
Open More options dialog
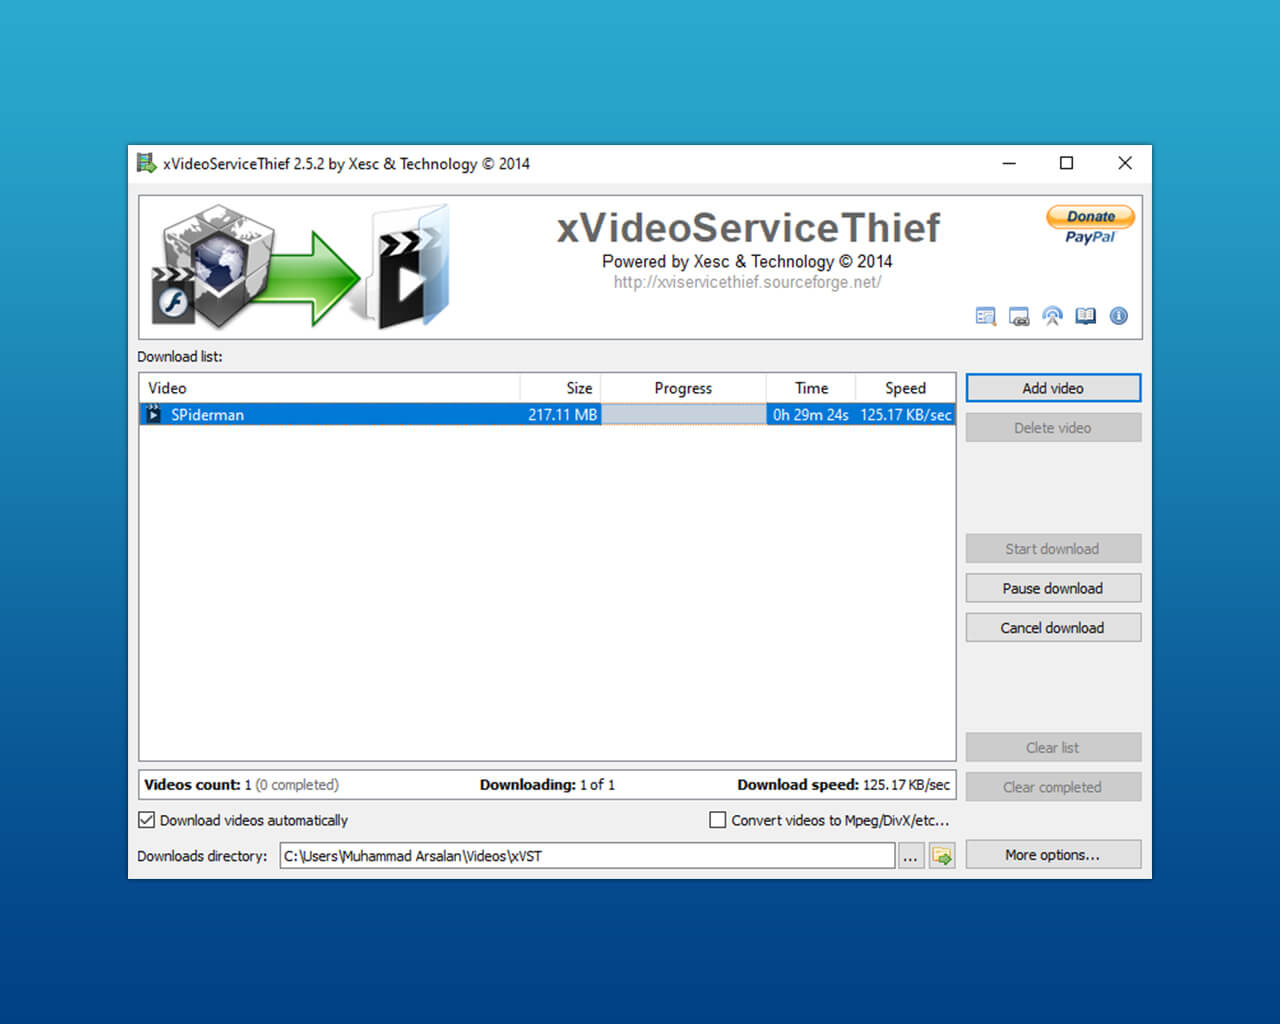click(x=1053, y=855)
